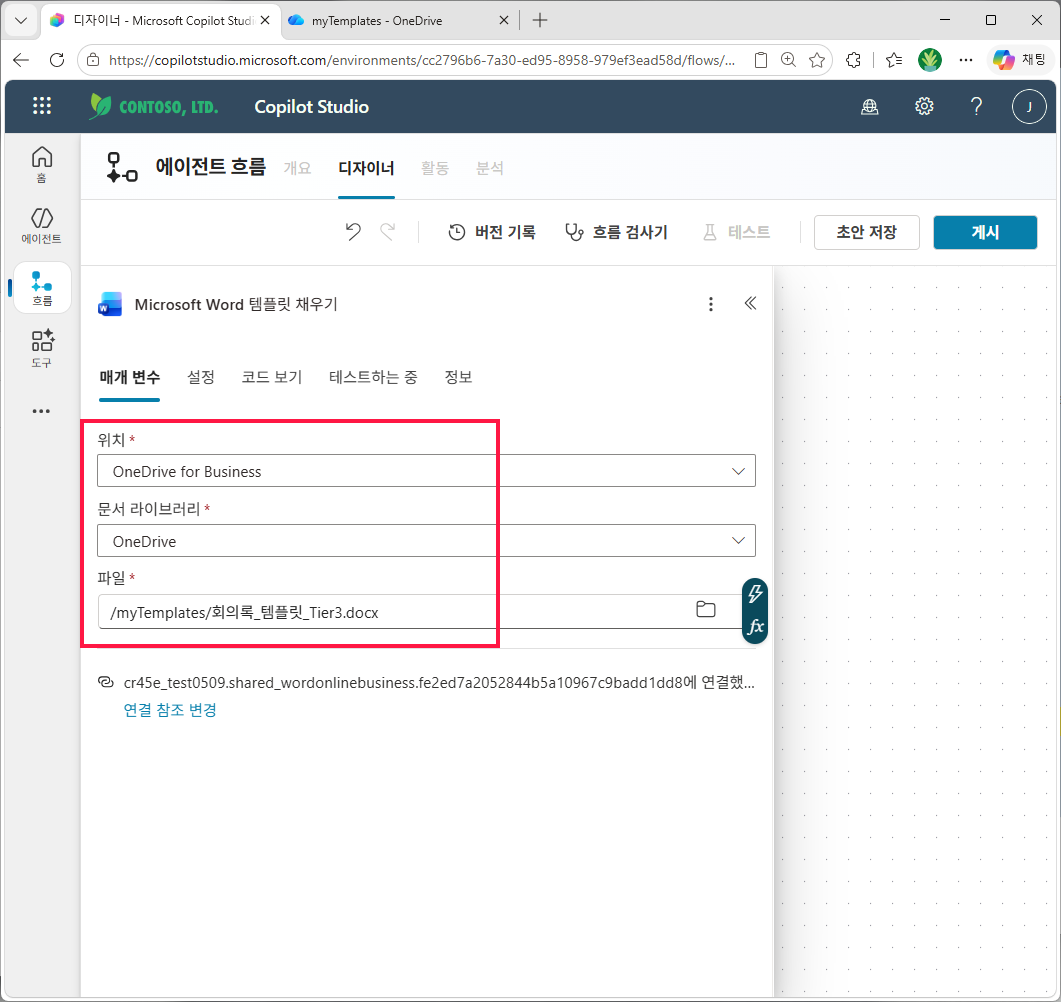
Task: Click the Contoso, Ltd. logo
Action: point(154,106)
